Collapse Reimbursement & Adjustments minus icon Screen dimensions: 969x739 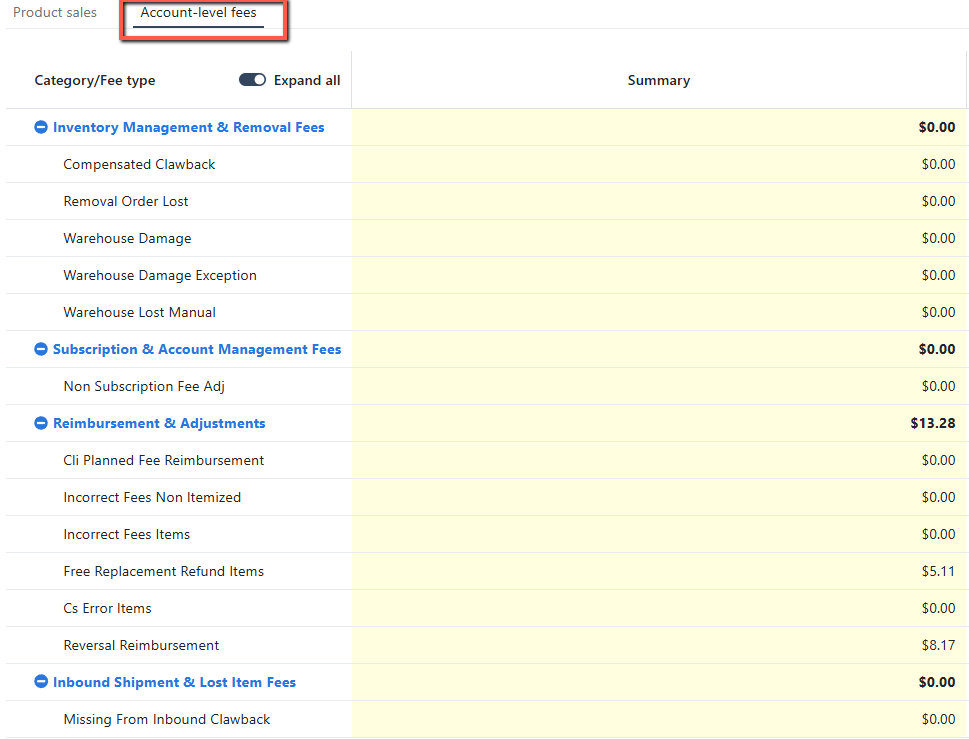(x=41, y=423)
